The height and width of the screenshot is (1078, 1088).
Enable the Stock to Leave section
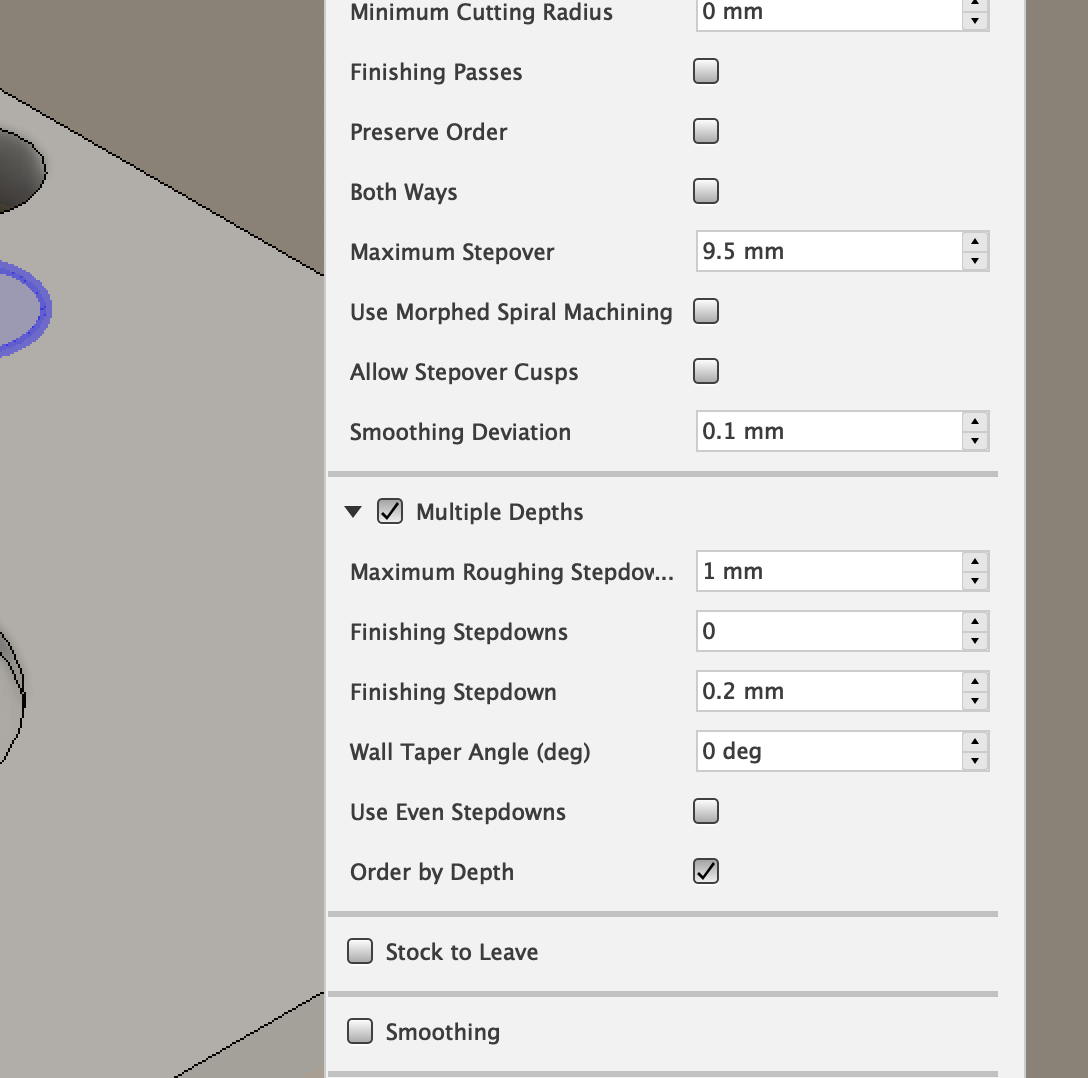click(x=360, y=951)
